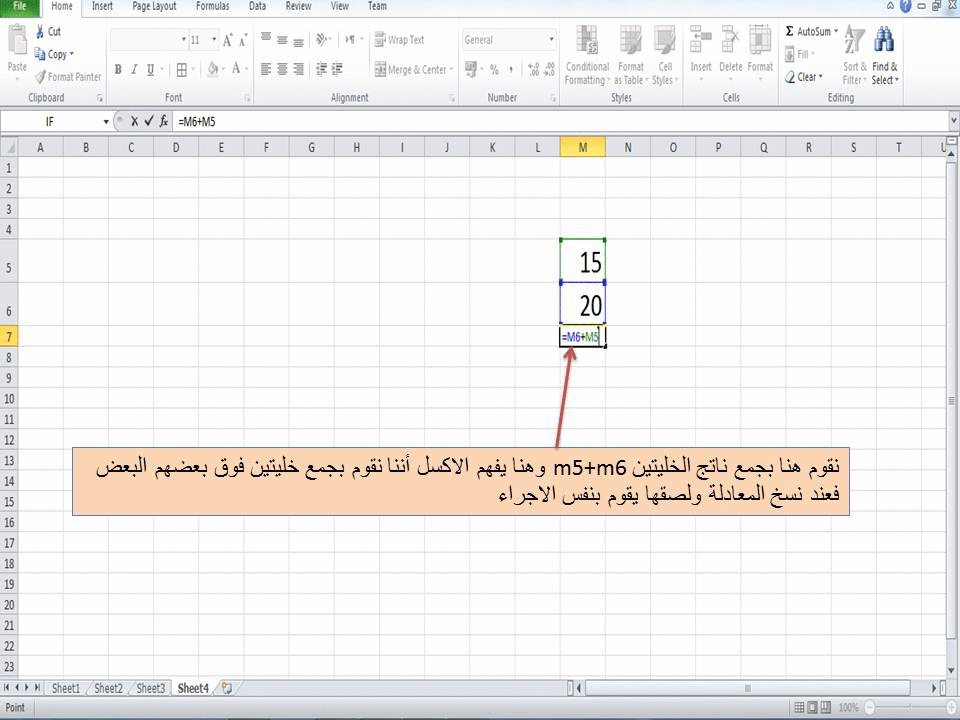Center text horizontally
Screen dimensions: 960x720
282,69
